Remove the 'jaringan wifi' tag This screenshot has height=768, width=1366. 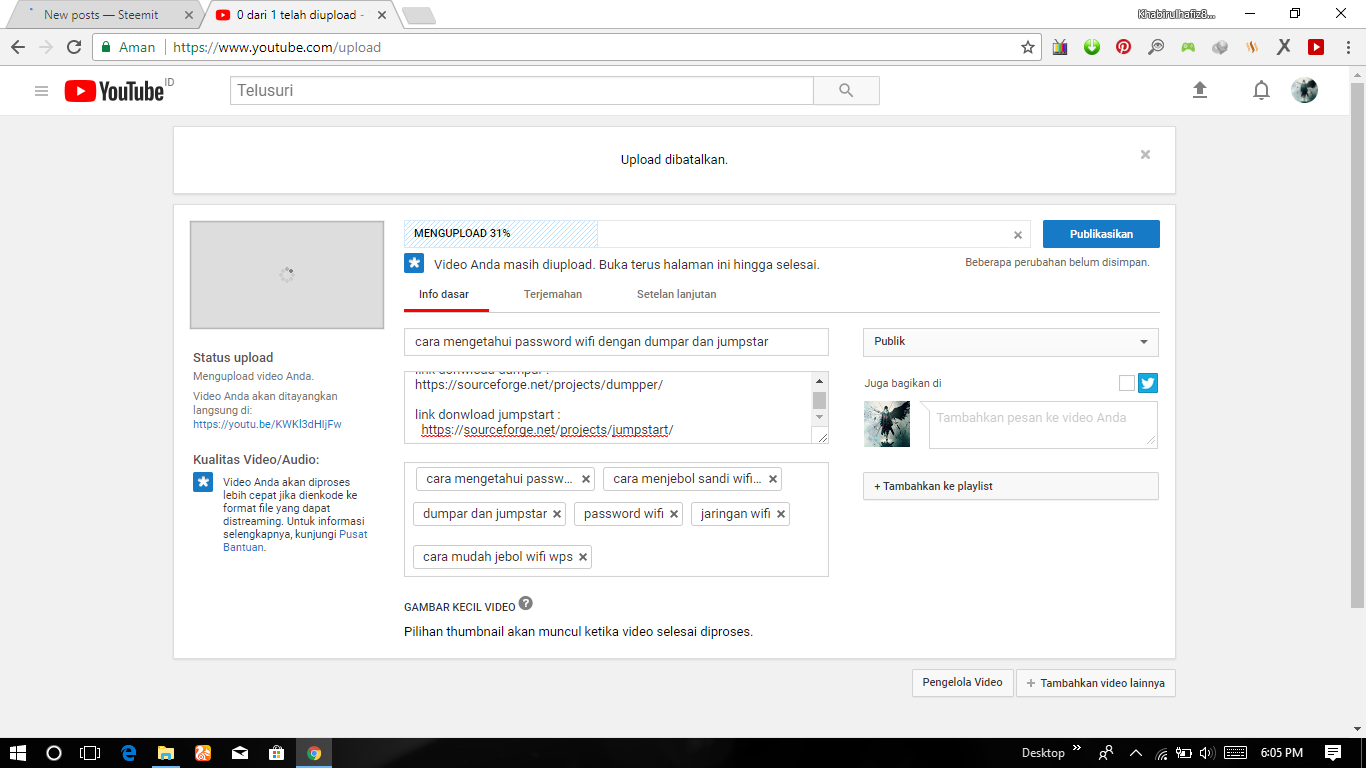pyautogui.click(x=781, y=514)
